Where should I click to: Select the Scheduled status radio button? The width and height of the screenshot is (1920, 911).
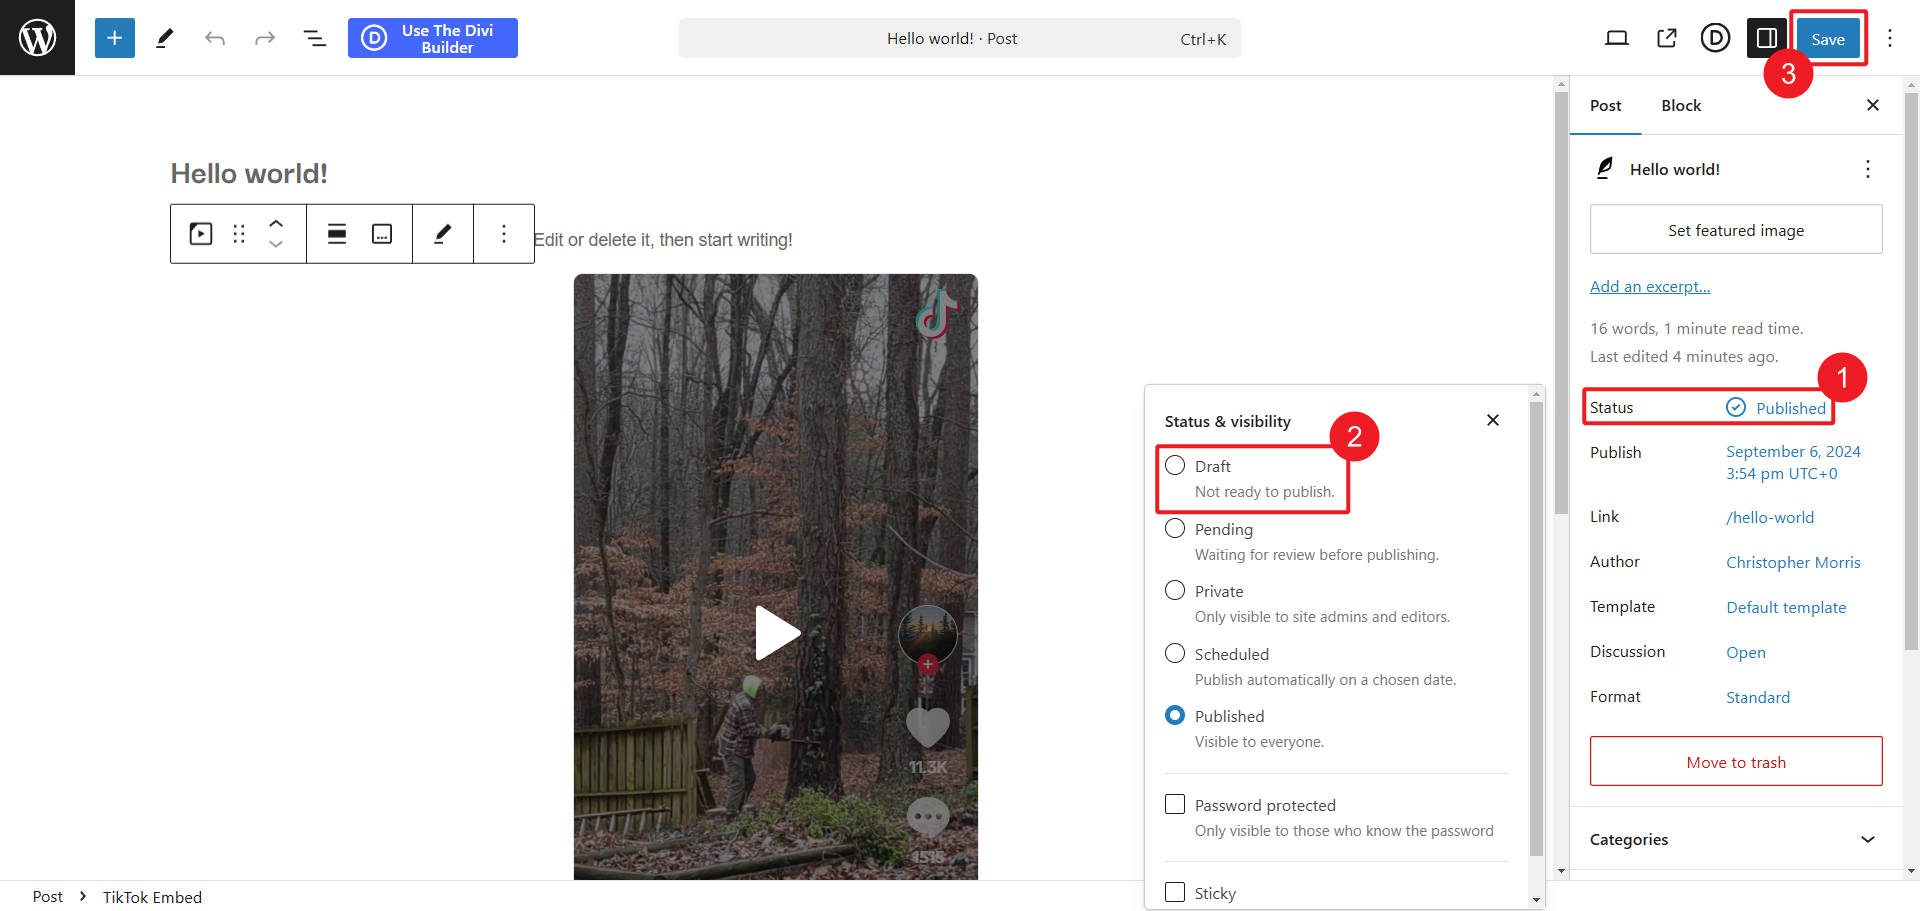tap(1175, 653)
